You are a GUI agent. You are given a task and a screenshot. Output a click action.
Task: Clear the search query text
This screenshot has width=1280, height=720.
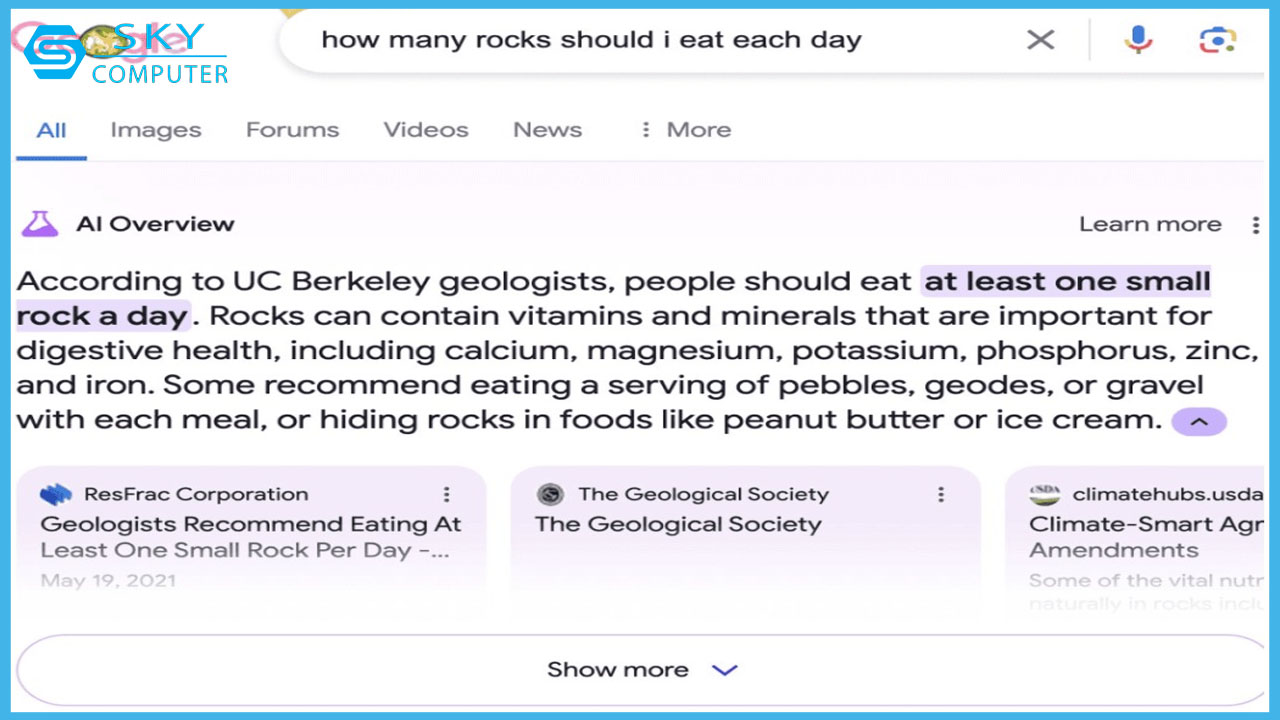pyautogui.click(x=1041, y=40)
